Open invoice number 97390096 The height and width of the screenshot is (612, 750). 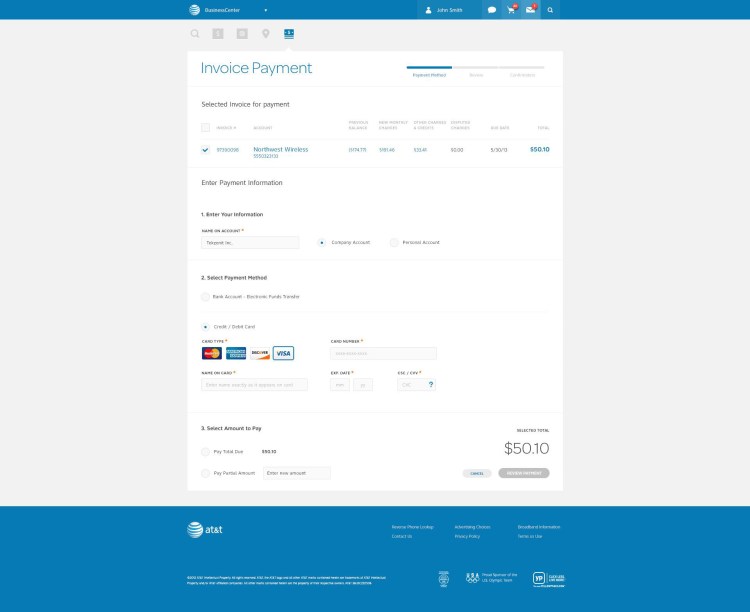[x=228, y=150]
